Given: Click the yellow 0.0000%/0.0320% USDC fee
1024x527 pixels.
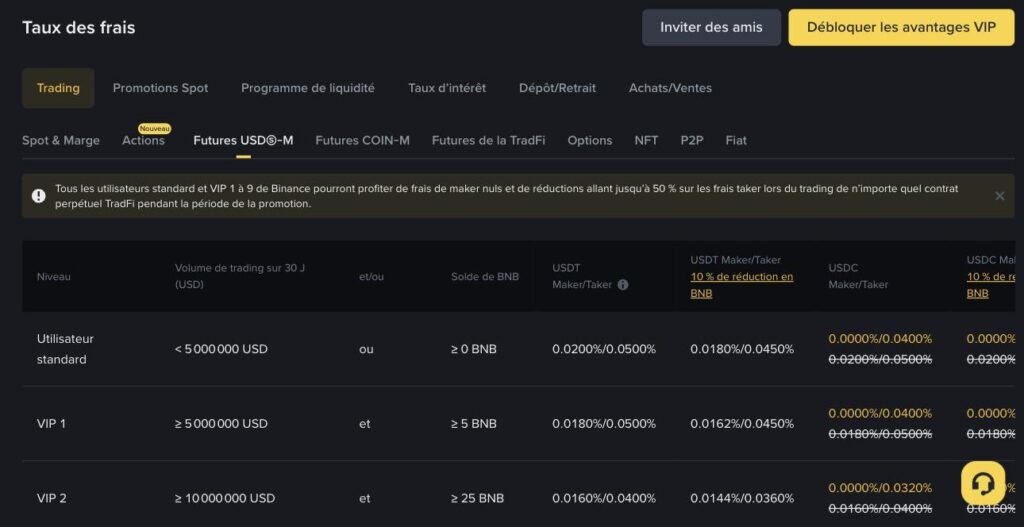Looking at the screenshot, I should tap(880, 488).
